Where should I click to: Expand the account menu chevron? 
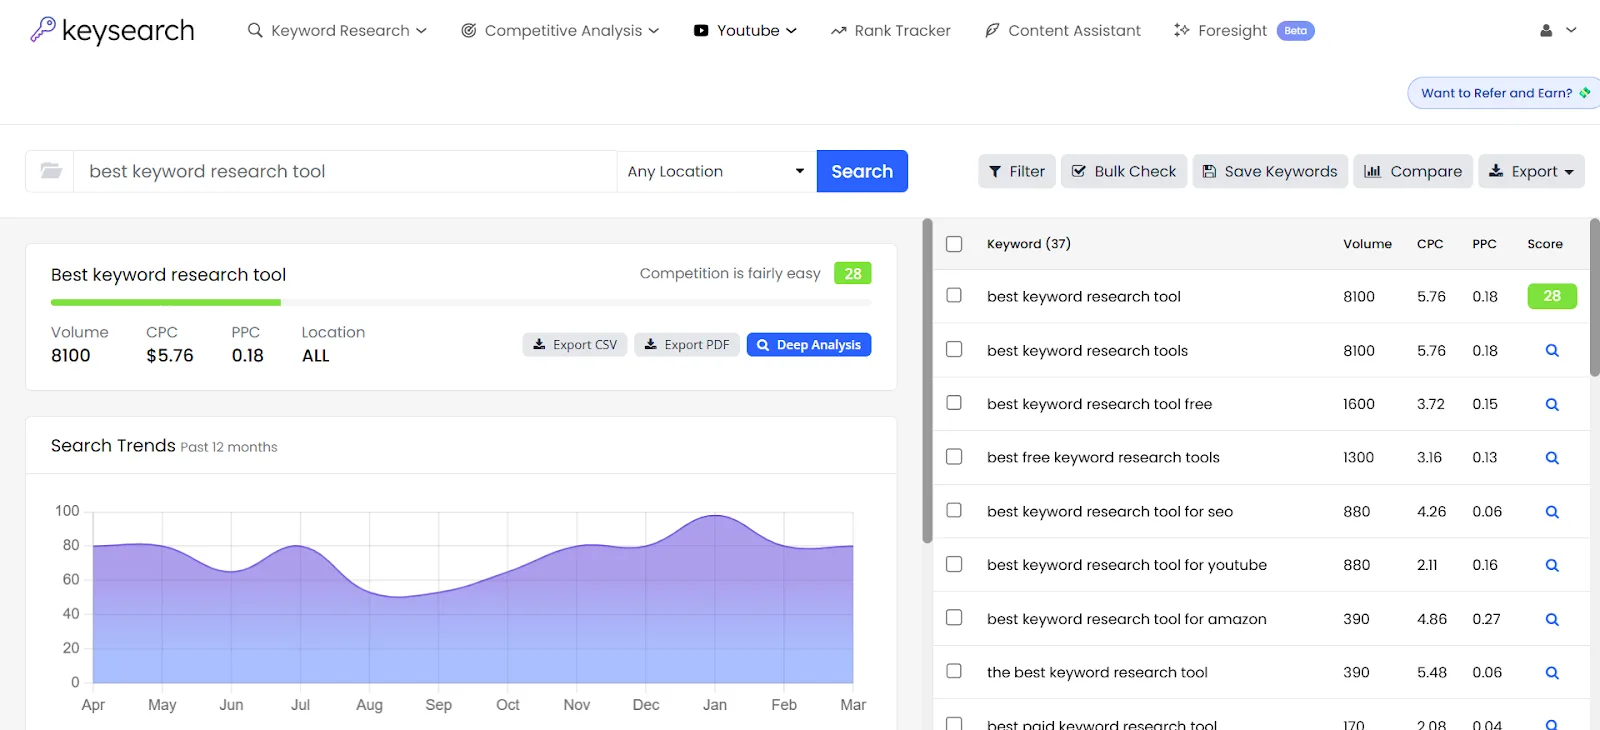1571,31
